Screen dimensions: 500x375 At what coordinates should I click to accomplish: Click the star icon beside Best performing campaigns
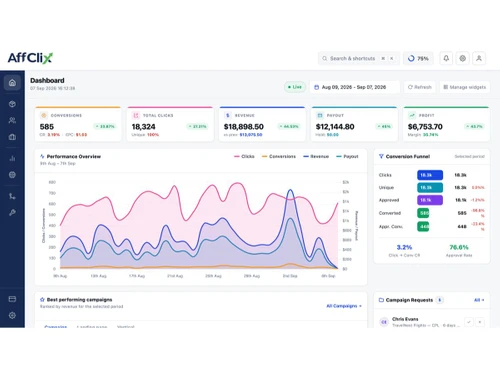pyautogui.click(x=42, y=299)
